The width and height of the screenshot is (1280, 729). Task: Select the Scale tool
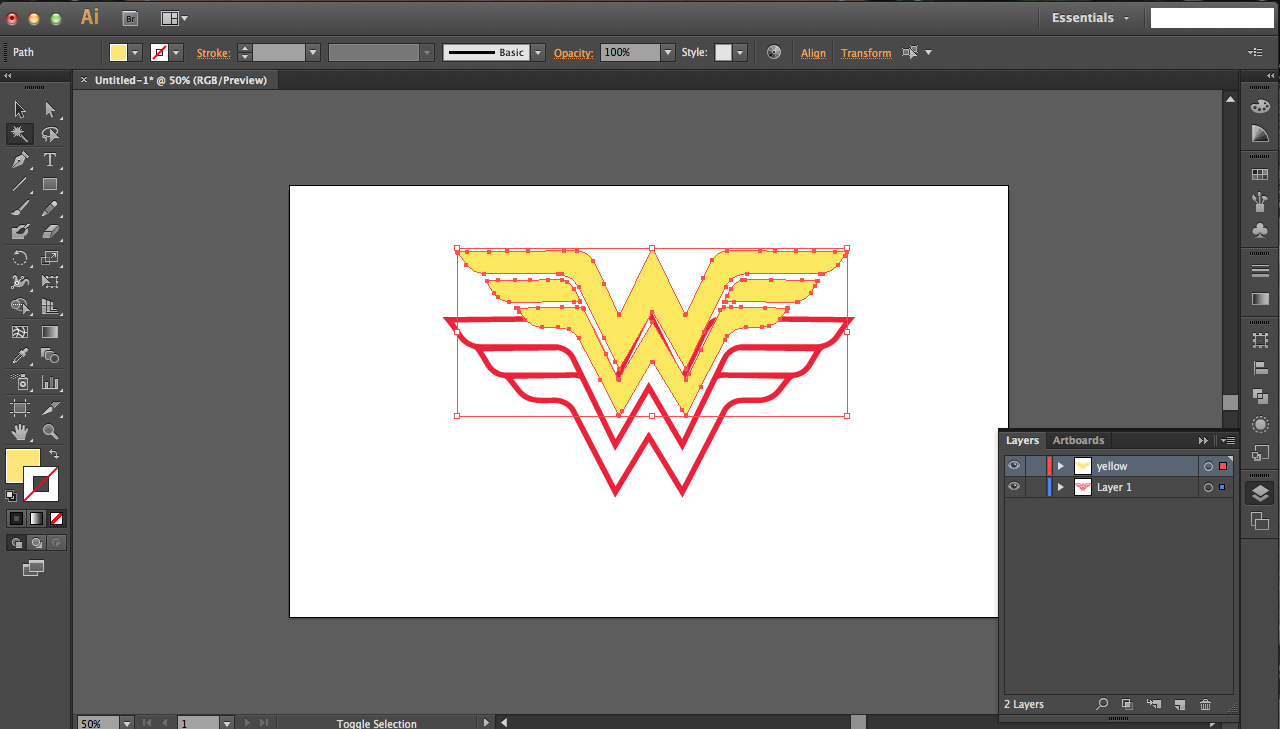[50, 258]
